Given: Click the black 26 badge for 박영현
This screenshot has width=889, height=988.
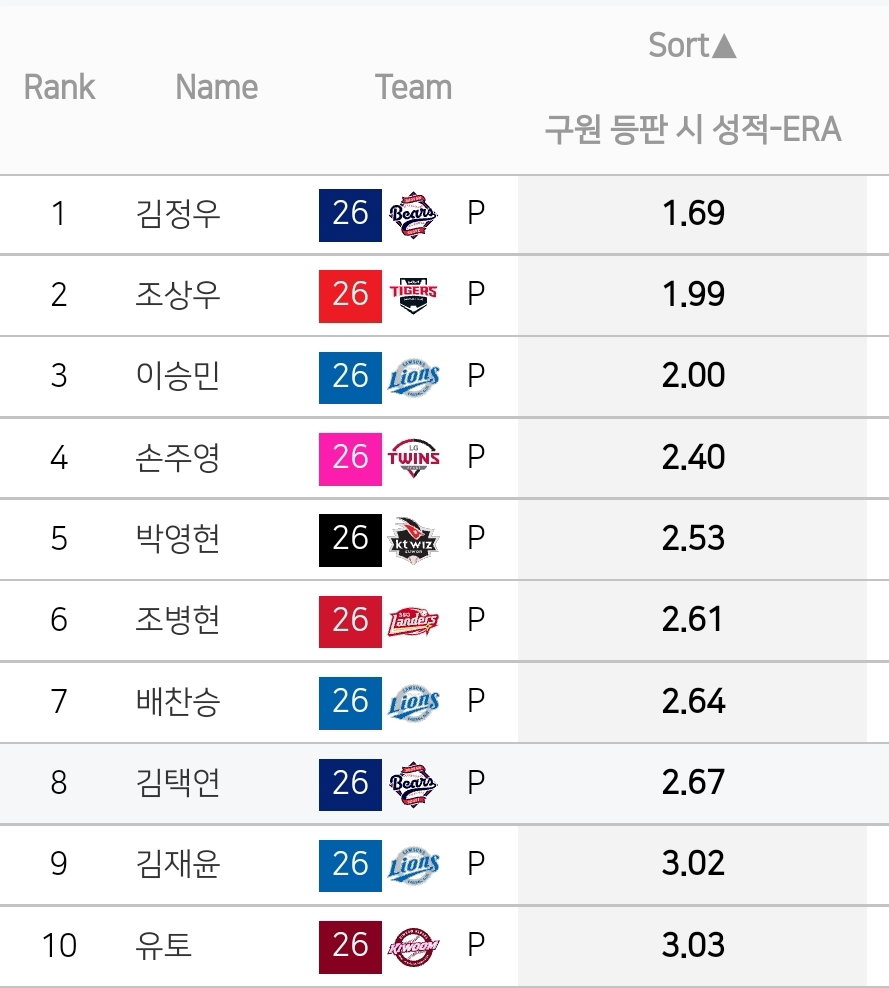Looking at the screenshot, I should click(350, 540).
